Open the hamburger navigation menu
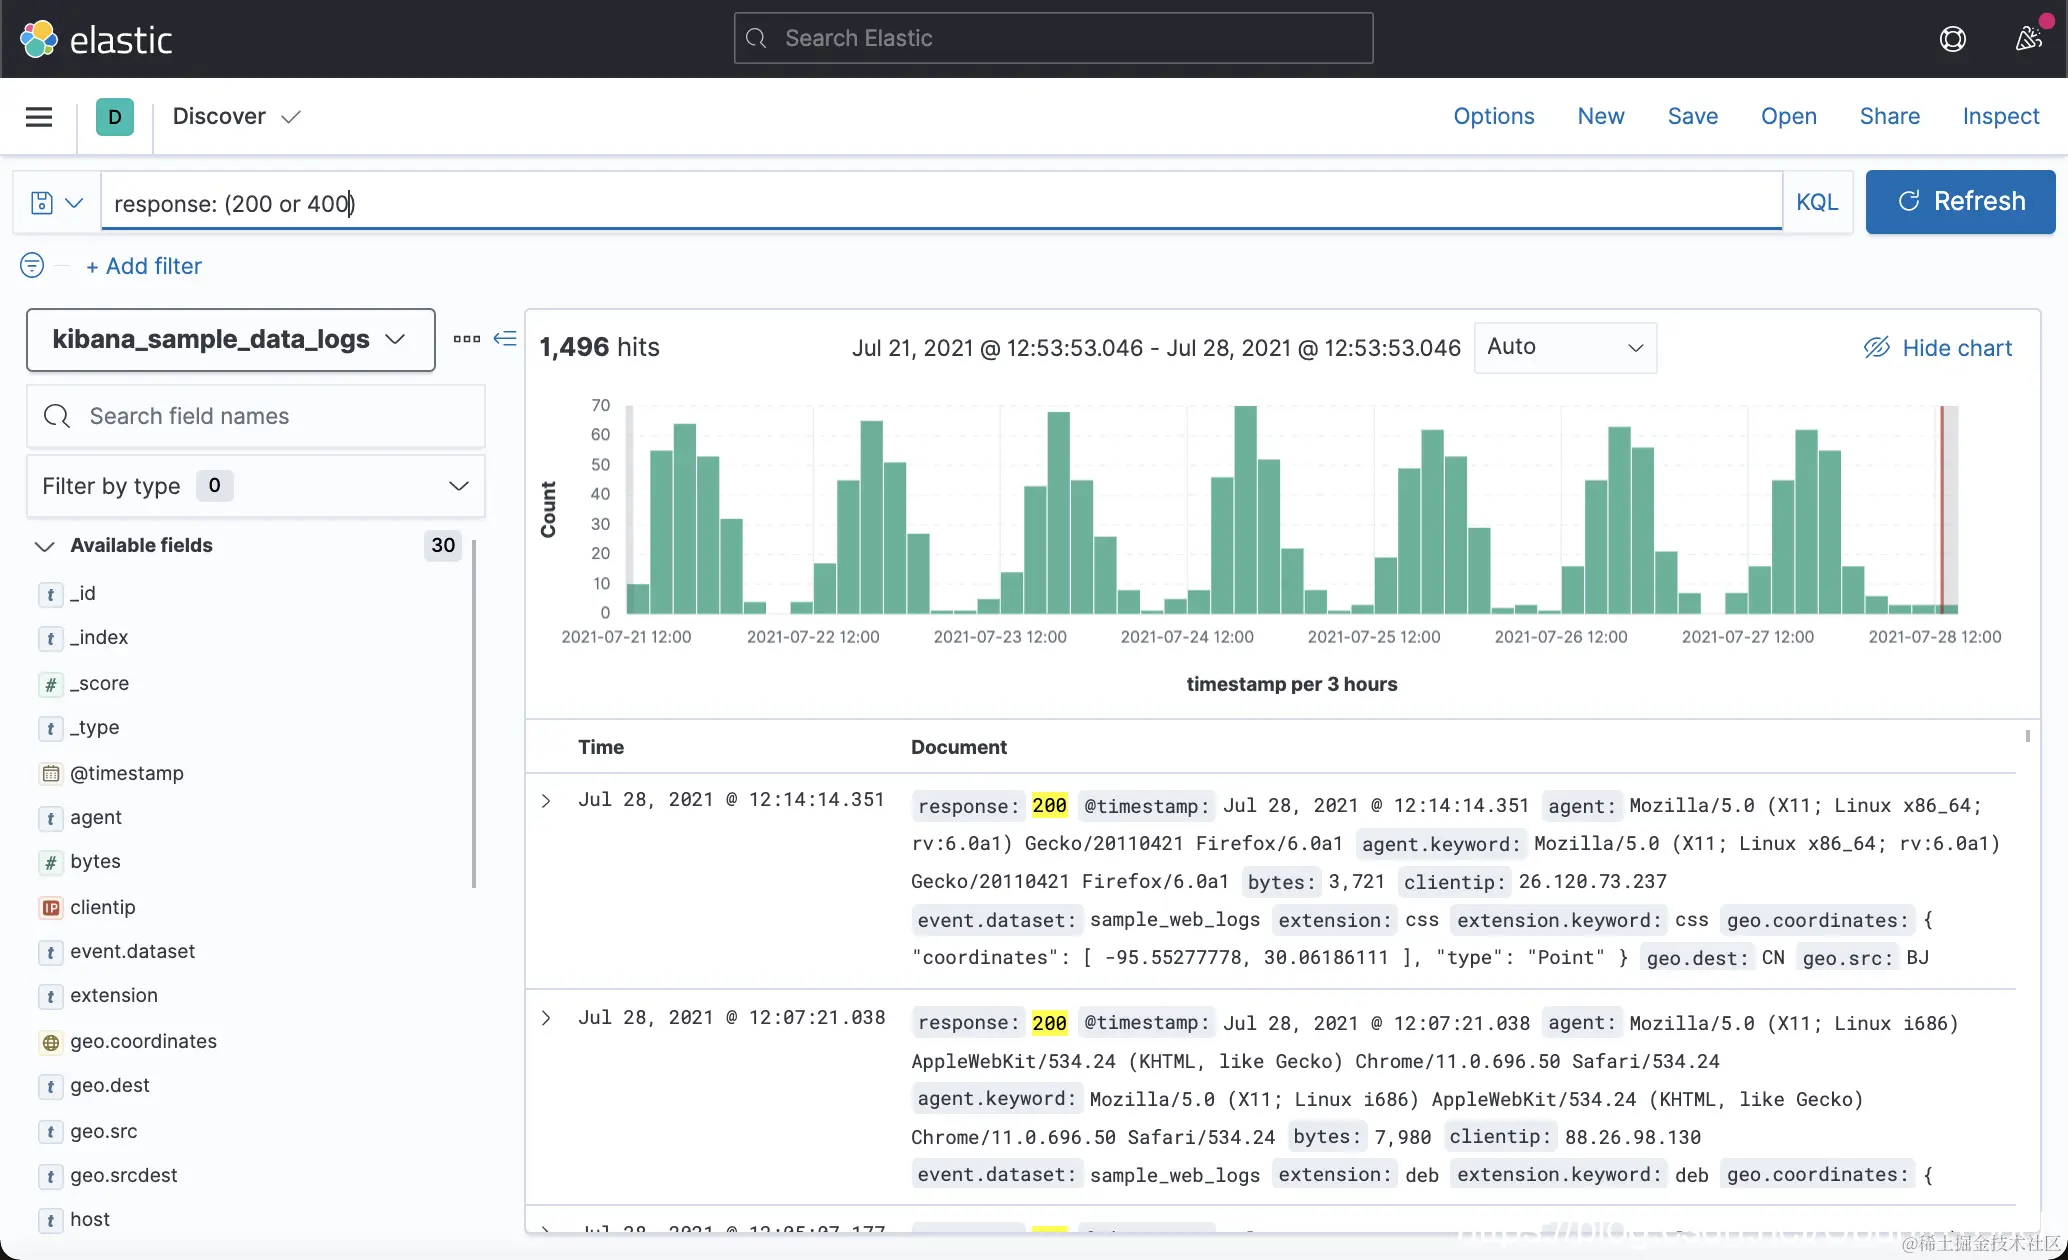The width and height of the screenshot is (2068, 1260). tap(39, 117)
